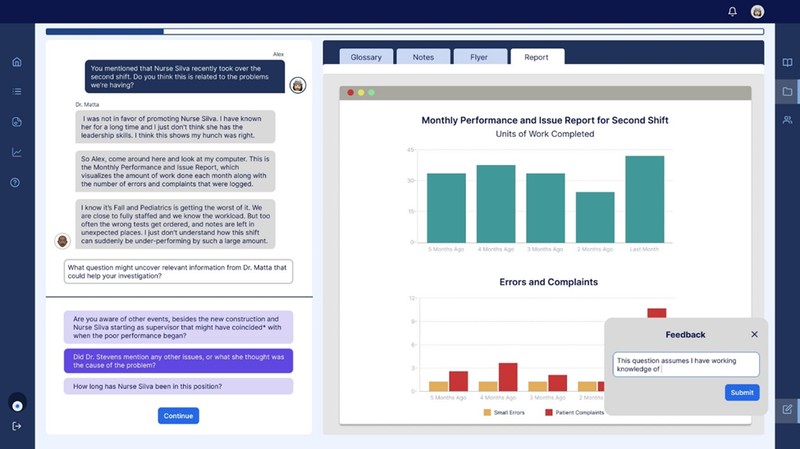
Task: Open the folder icon in right sidebar
Action: pyautogui.click(x=787, y=92)
